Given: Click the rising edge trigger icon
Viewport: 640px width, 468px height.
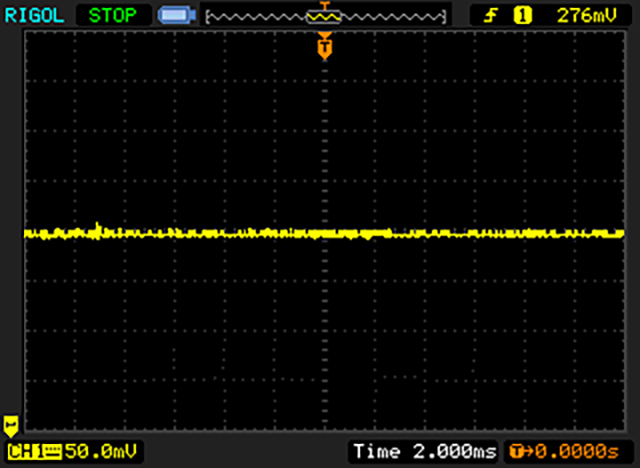Looking at the screenshot, I should [491, 16].
